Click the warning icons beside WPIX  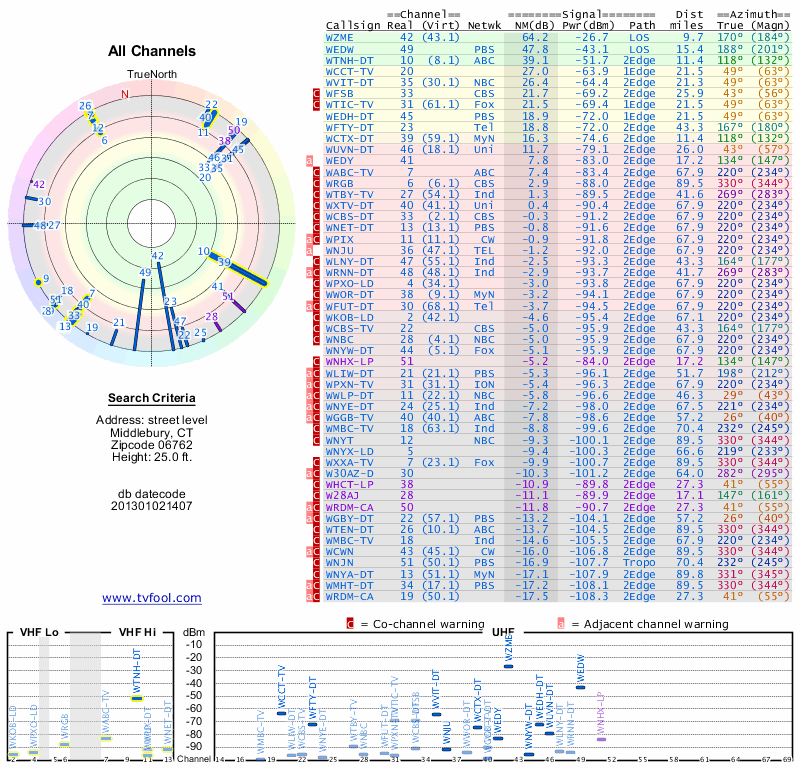click(x=313, y=239)
